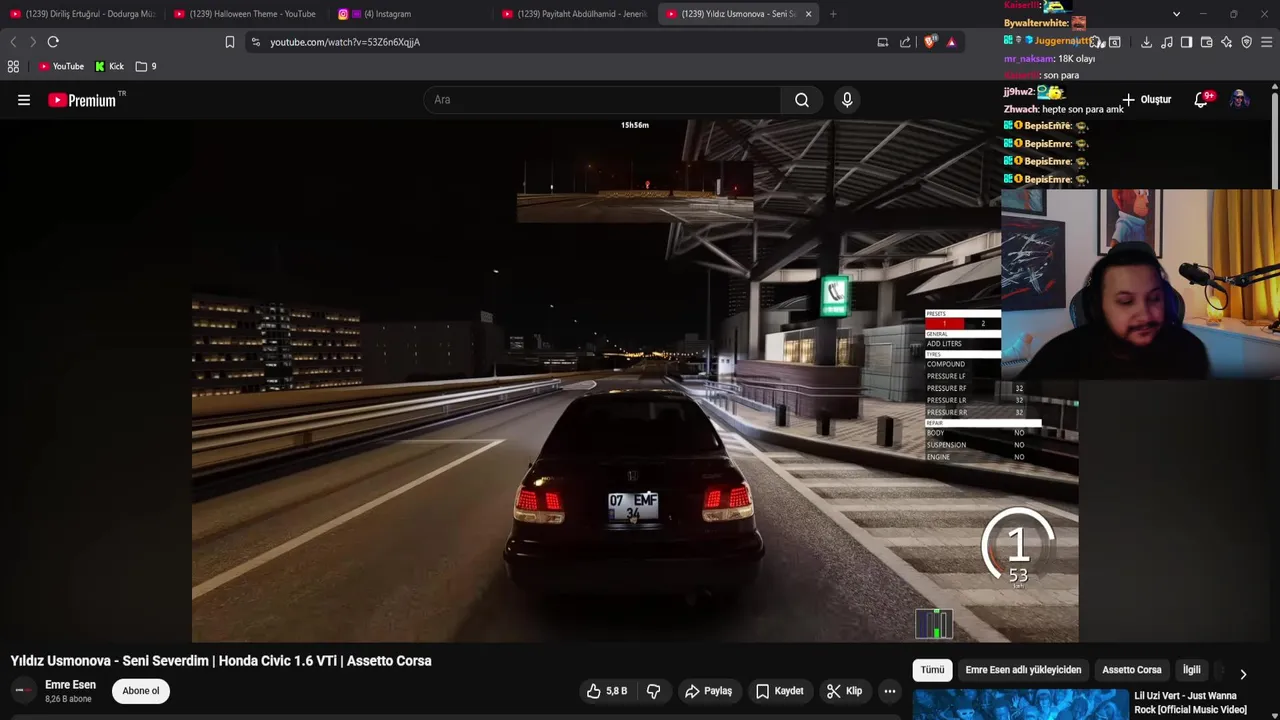Open Lil Uzi Vert - Just Wanna Rock title
This screenshot has height=720, width=1280.
(x=1190, y=703)
